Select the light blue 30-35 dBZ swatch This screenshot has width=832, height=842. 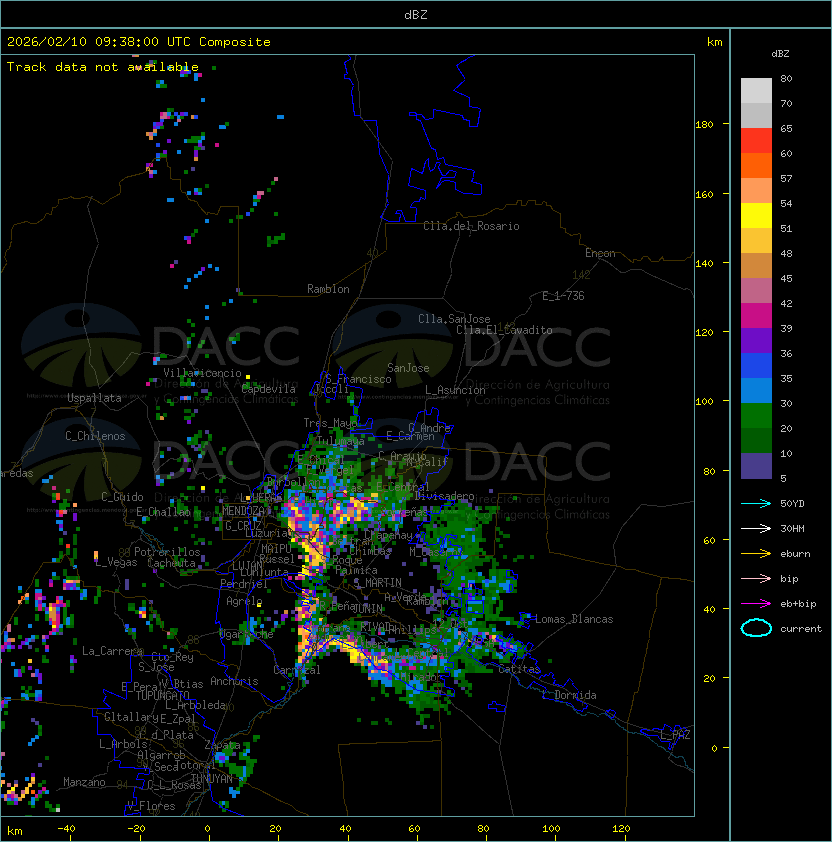756,391
